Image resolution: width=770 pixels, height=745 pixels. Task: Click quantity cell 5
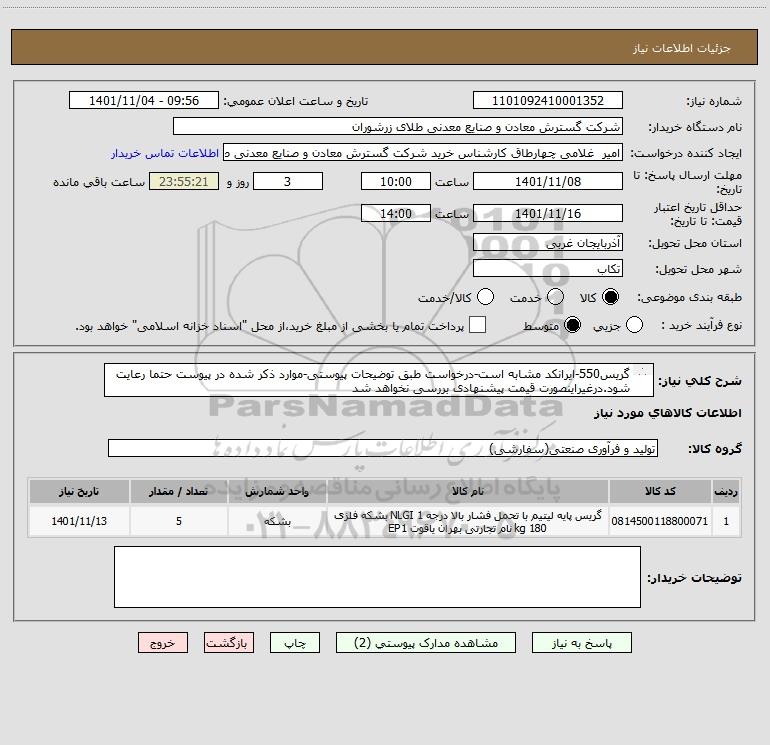pos(179,521)
